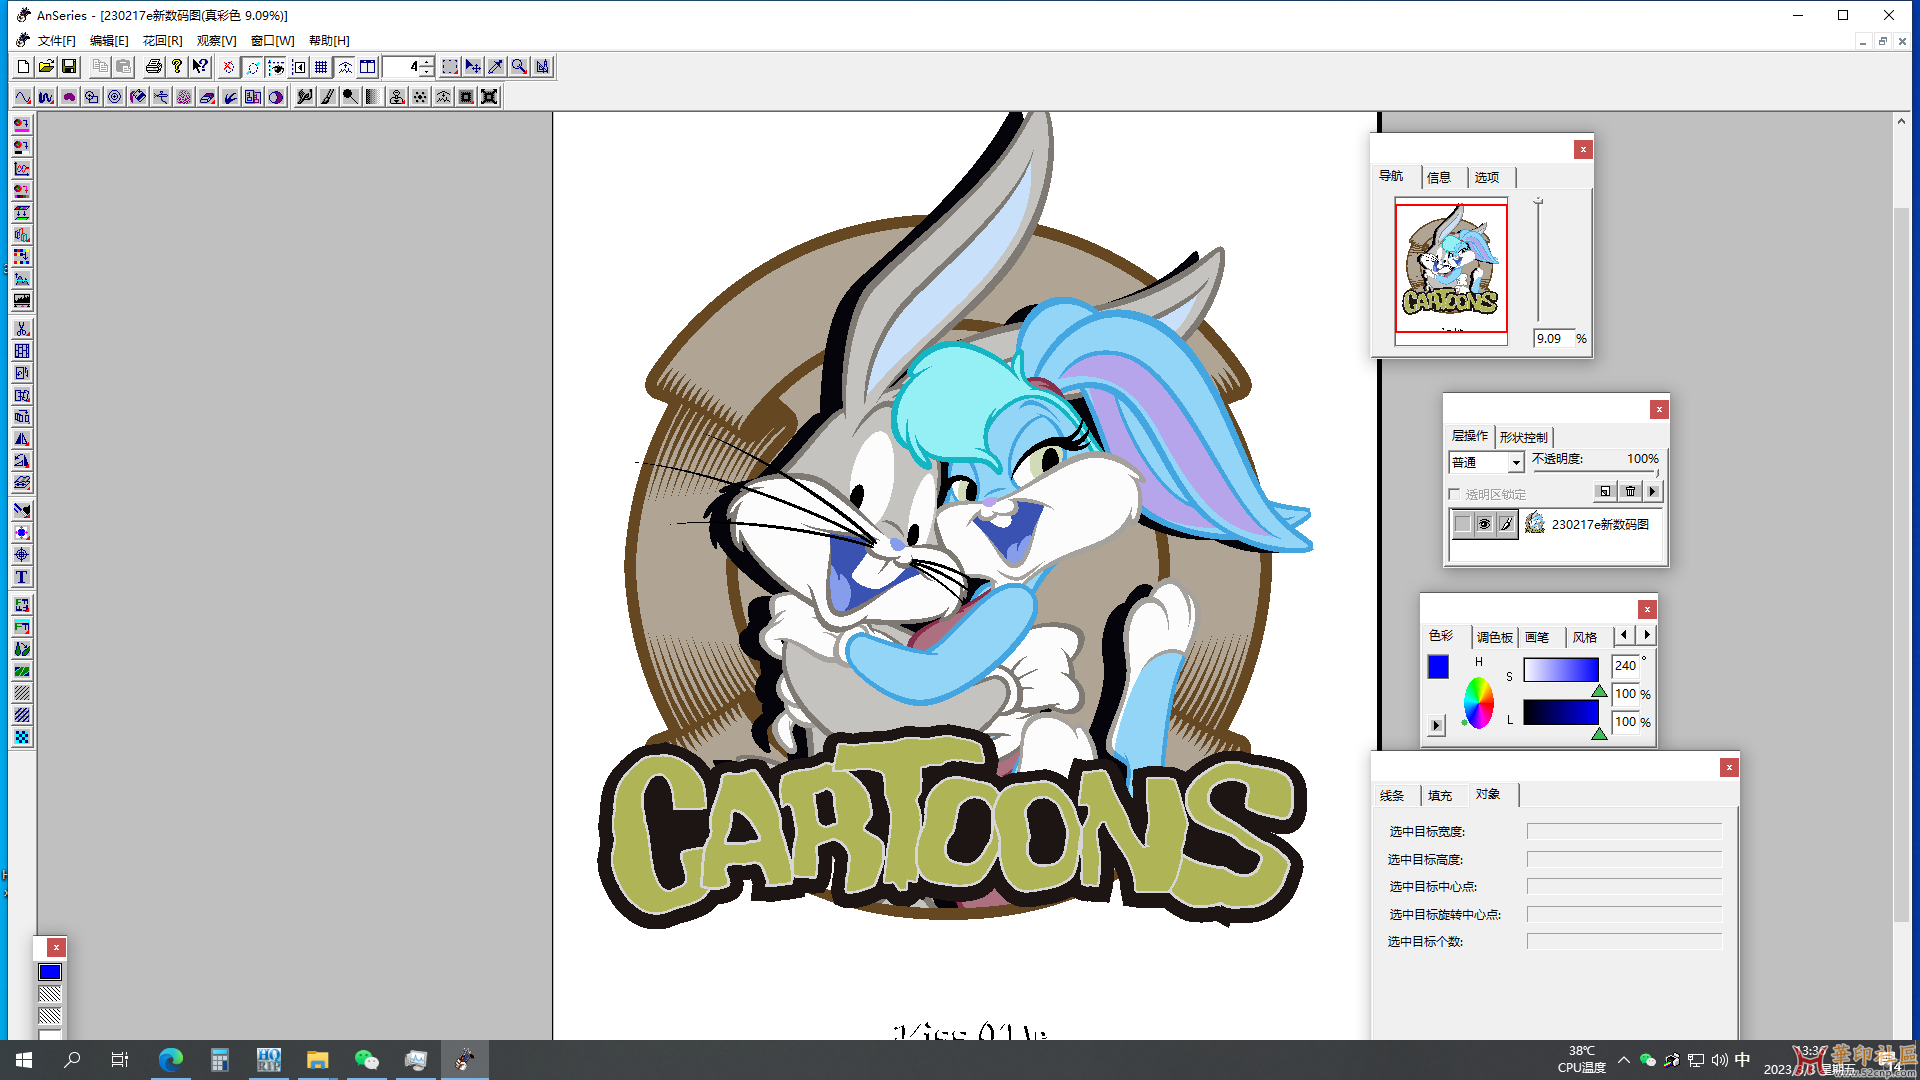This screenshot has width=1920, height=1080.
Task: Select the stamp clone tool
Action: pyautogui.click(x=397, y=97)
